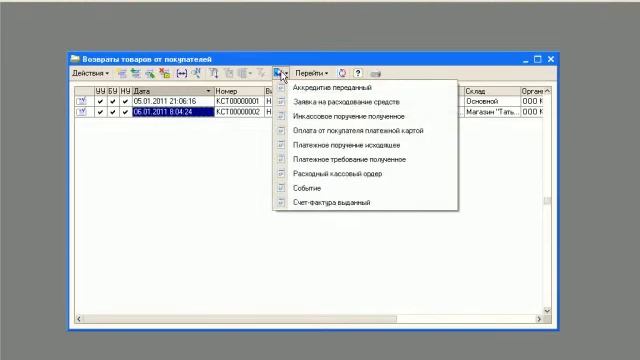Image resolution: width=640 pixels, height=360 pixels.
Task: Click the Магазин "Тать... warehouse cell
Action: click(492, 112)
